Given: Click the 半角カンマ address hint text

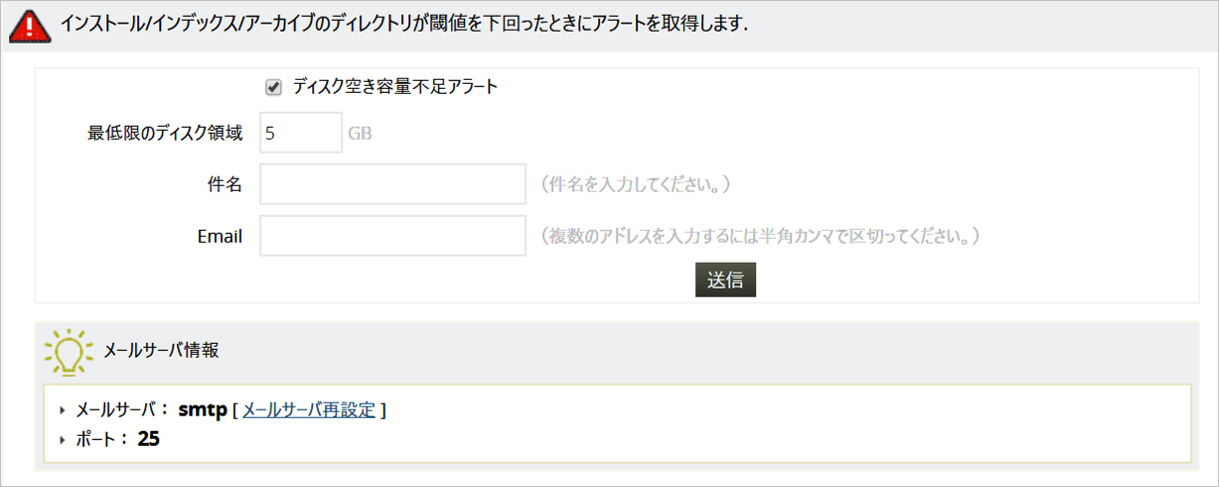Looking at the screenshot, I should click(758, 237).
